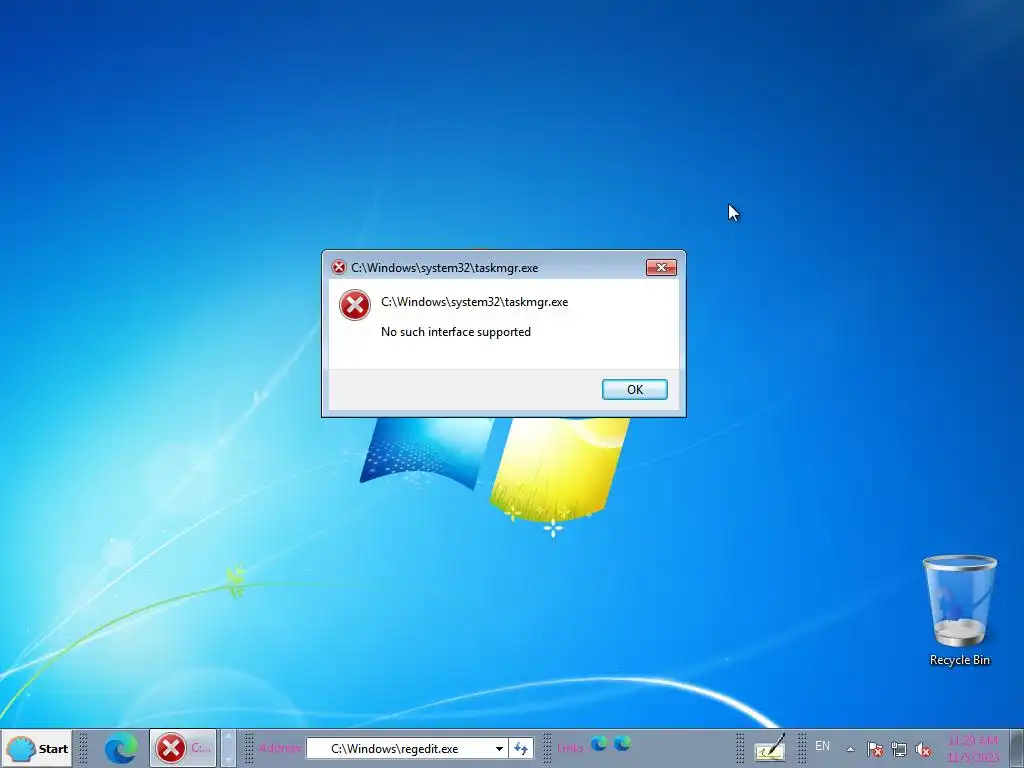Click the taskbar scroll down arrow
Viewport: 1024px width, 768px height.
pyautogui.click(x=228, y=758)
